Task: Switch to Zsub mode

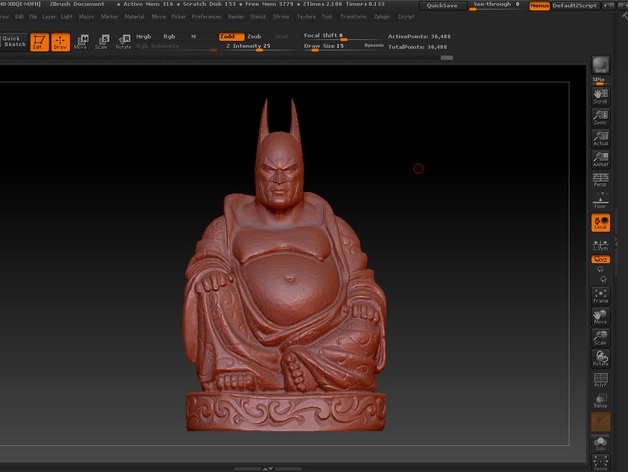Action: click(254, 36)
